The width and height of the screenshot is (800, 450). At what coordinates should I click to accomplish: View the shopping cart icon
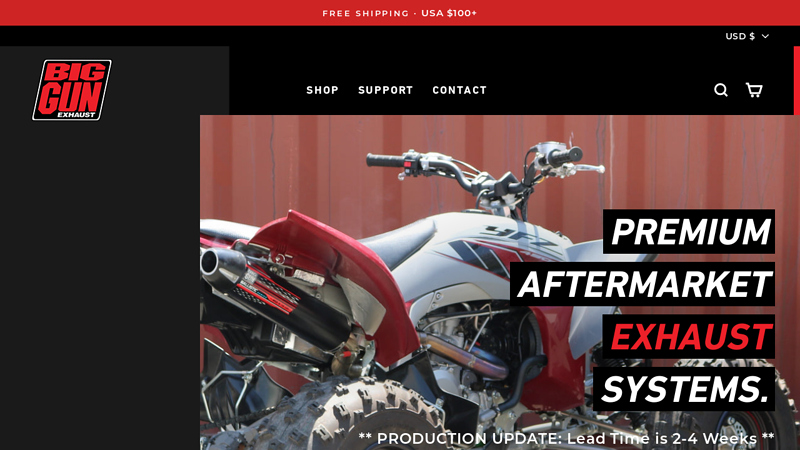pyautogui.click(x=754, y=90)
